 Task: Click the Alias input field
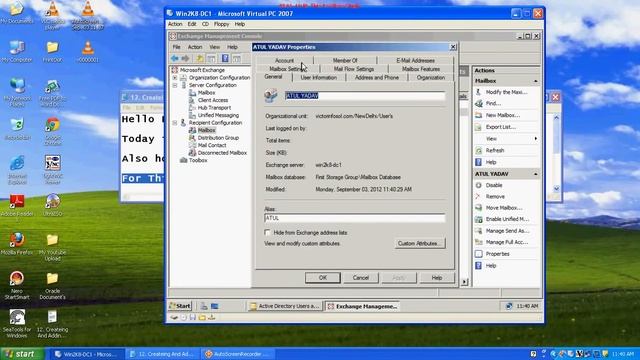354,218
